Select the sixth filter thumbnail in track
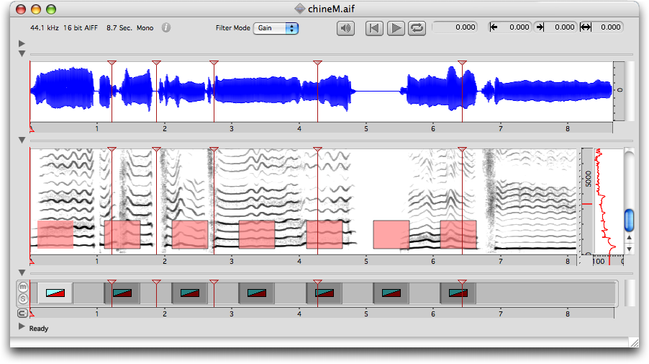The width and height of the screenshot is (649, 364). pos(391,293)
